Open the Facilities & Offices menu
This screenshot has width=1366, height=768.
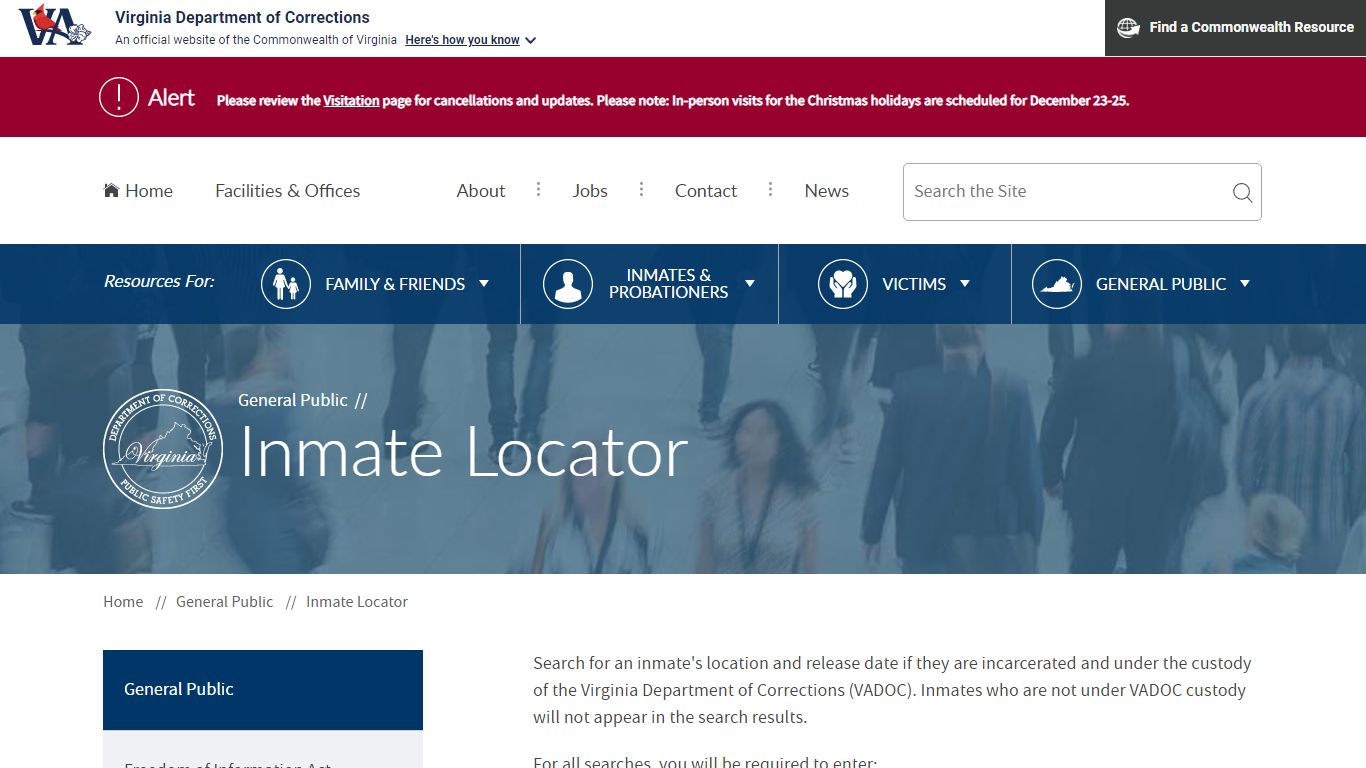[x=288, y=190]
